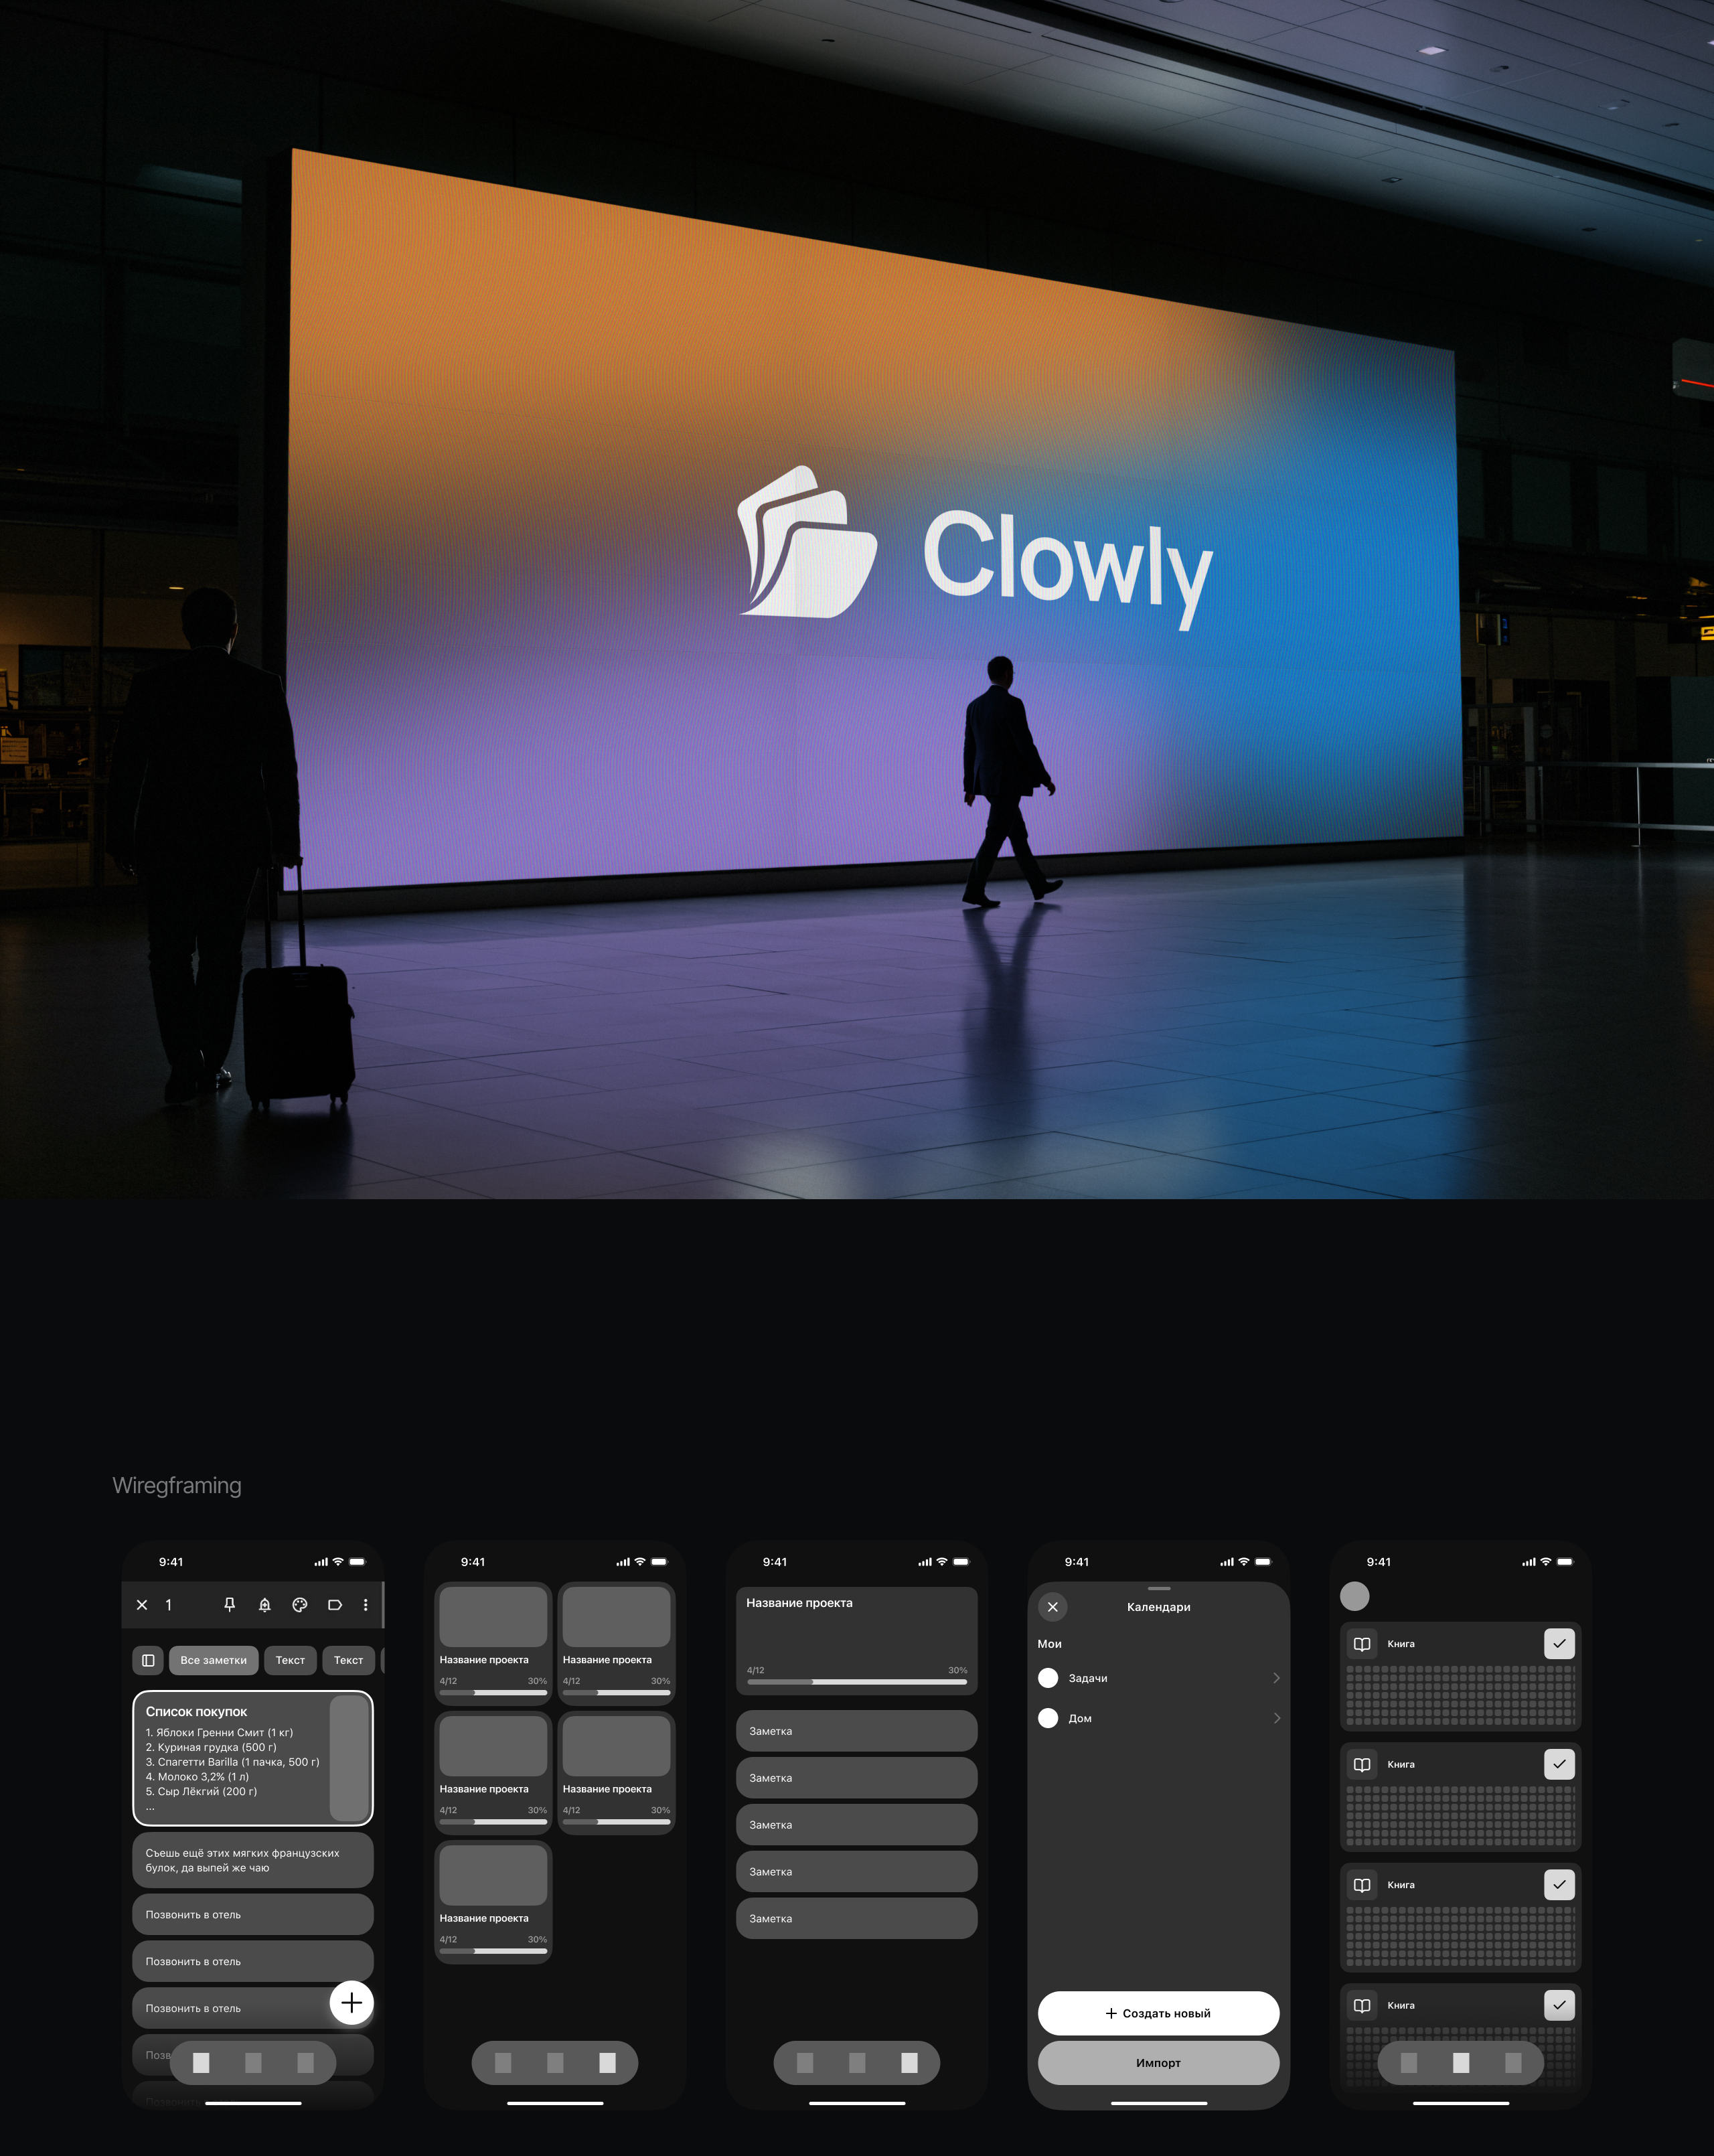The image size is (1714, 2156).
Task: Open the middle-left project card thumbnail
Action: (493, 1746)
